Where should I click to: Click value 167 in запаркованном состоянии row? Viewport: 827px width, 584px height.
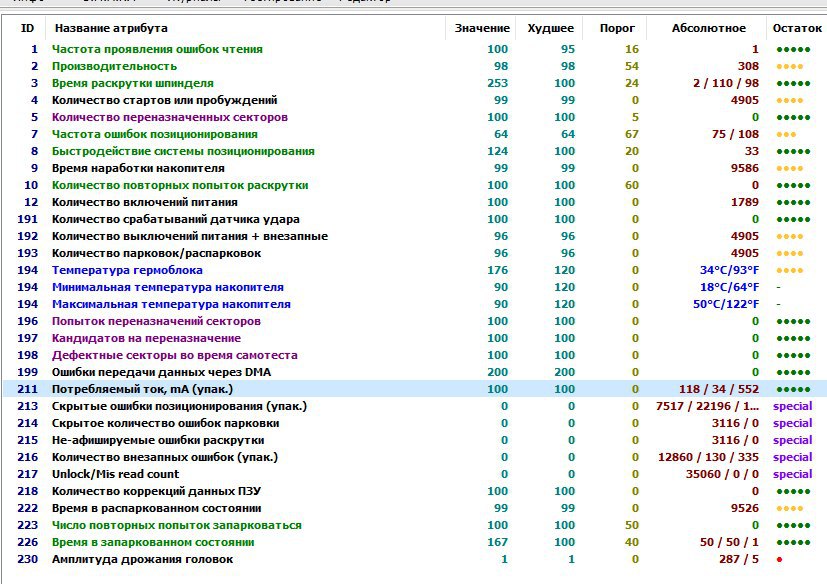497,542
